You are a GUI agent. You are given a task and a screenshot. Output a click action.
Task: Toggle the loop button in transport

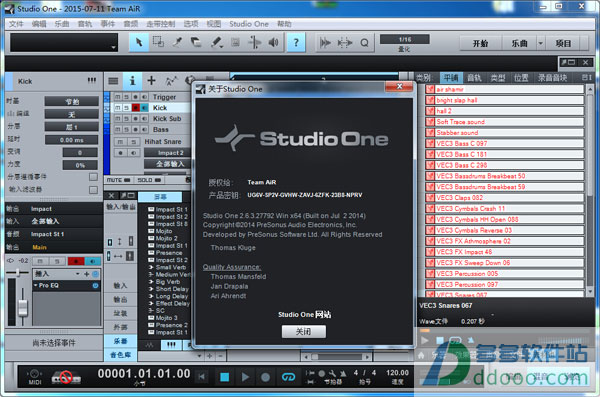point(288,377)
